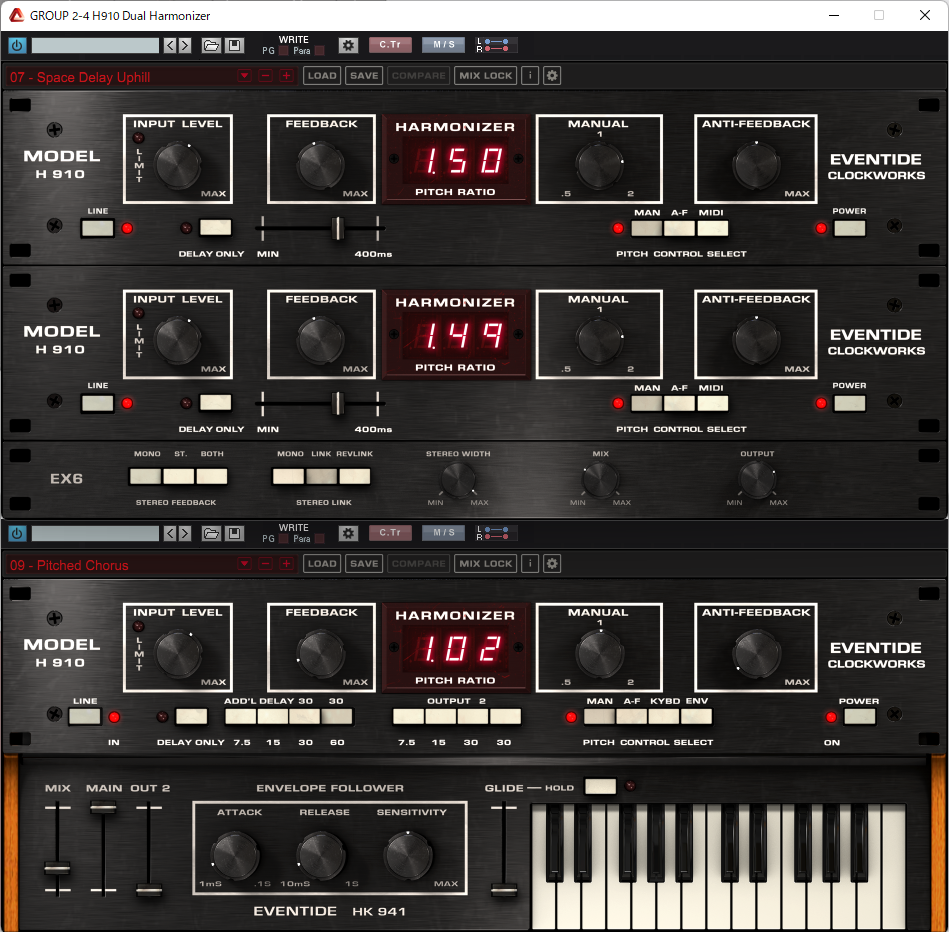Viewport: 949px width, 932px height.
Task: Open the gear icon in Pitched Chorus bar
Action: (552, 563)
